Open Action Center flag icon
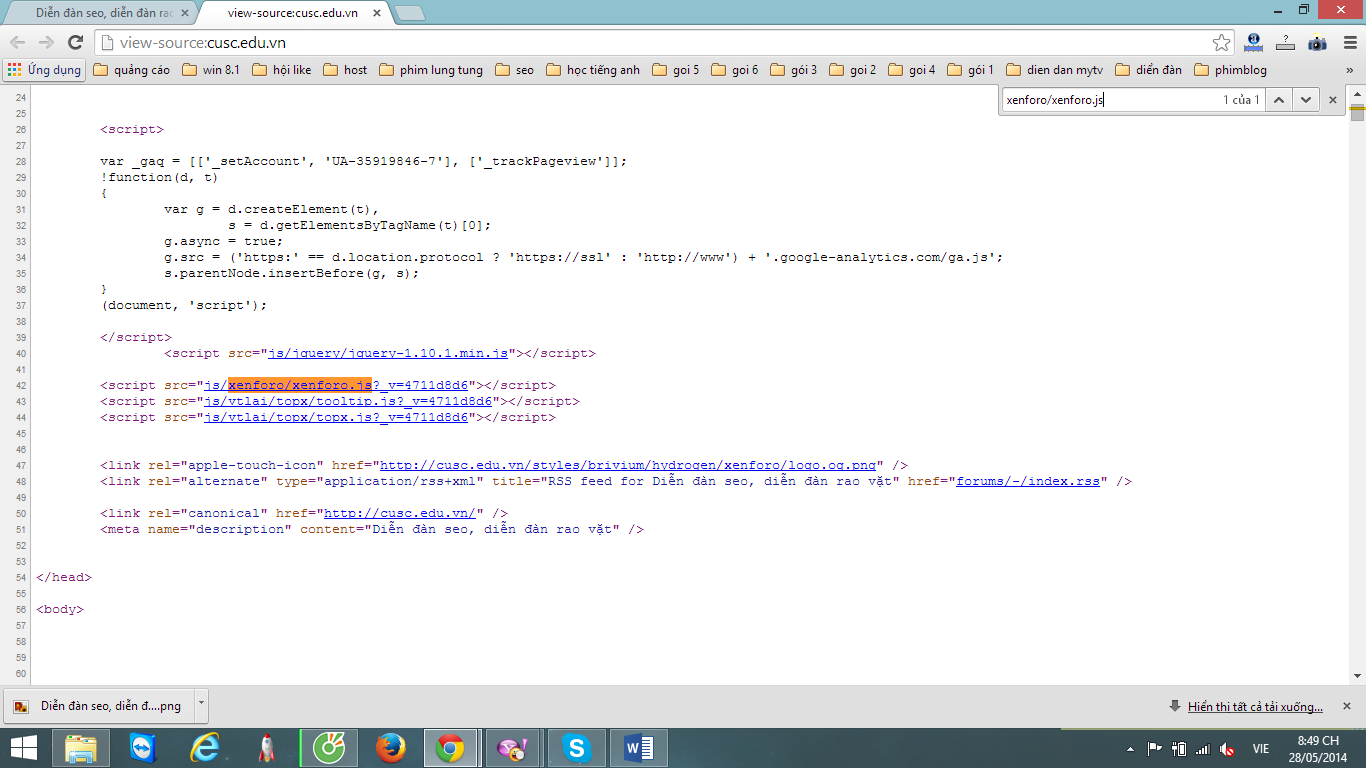The height and width of the screenshot is (768, 1366). tap(1154, 748)
